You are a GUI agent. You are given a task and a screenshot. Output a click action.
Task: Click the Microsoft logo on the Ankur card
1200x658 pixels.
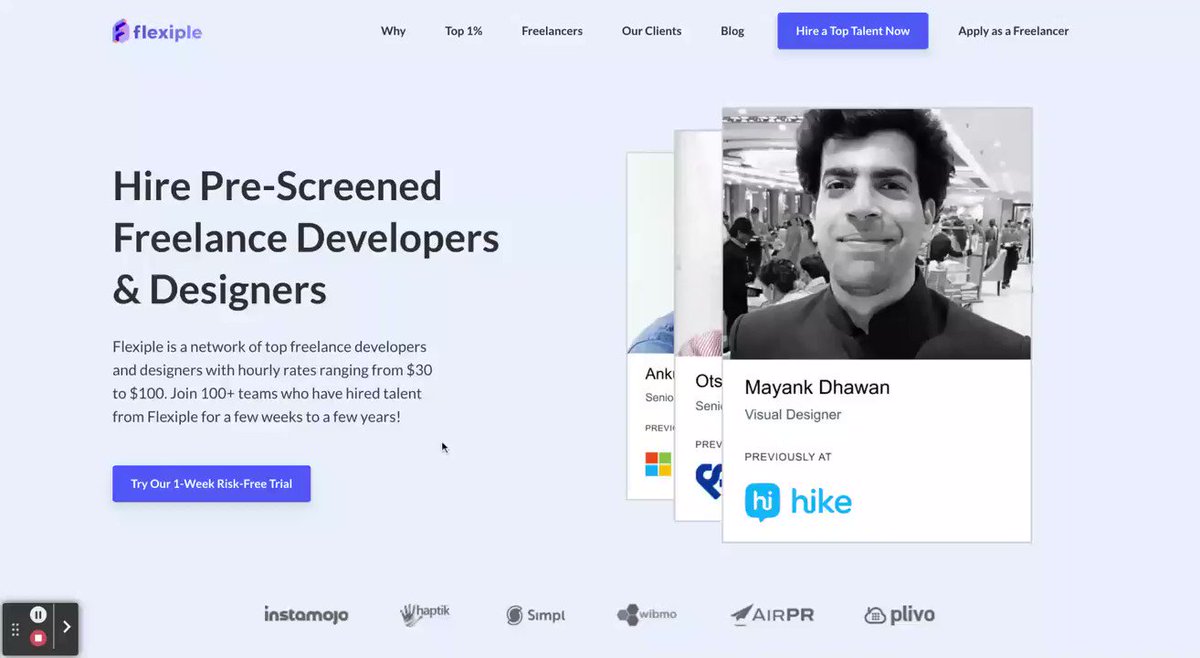coord(658,464)
